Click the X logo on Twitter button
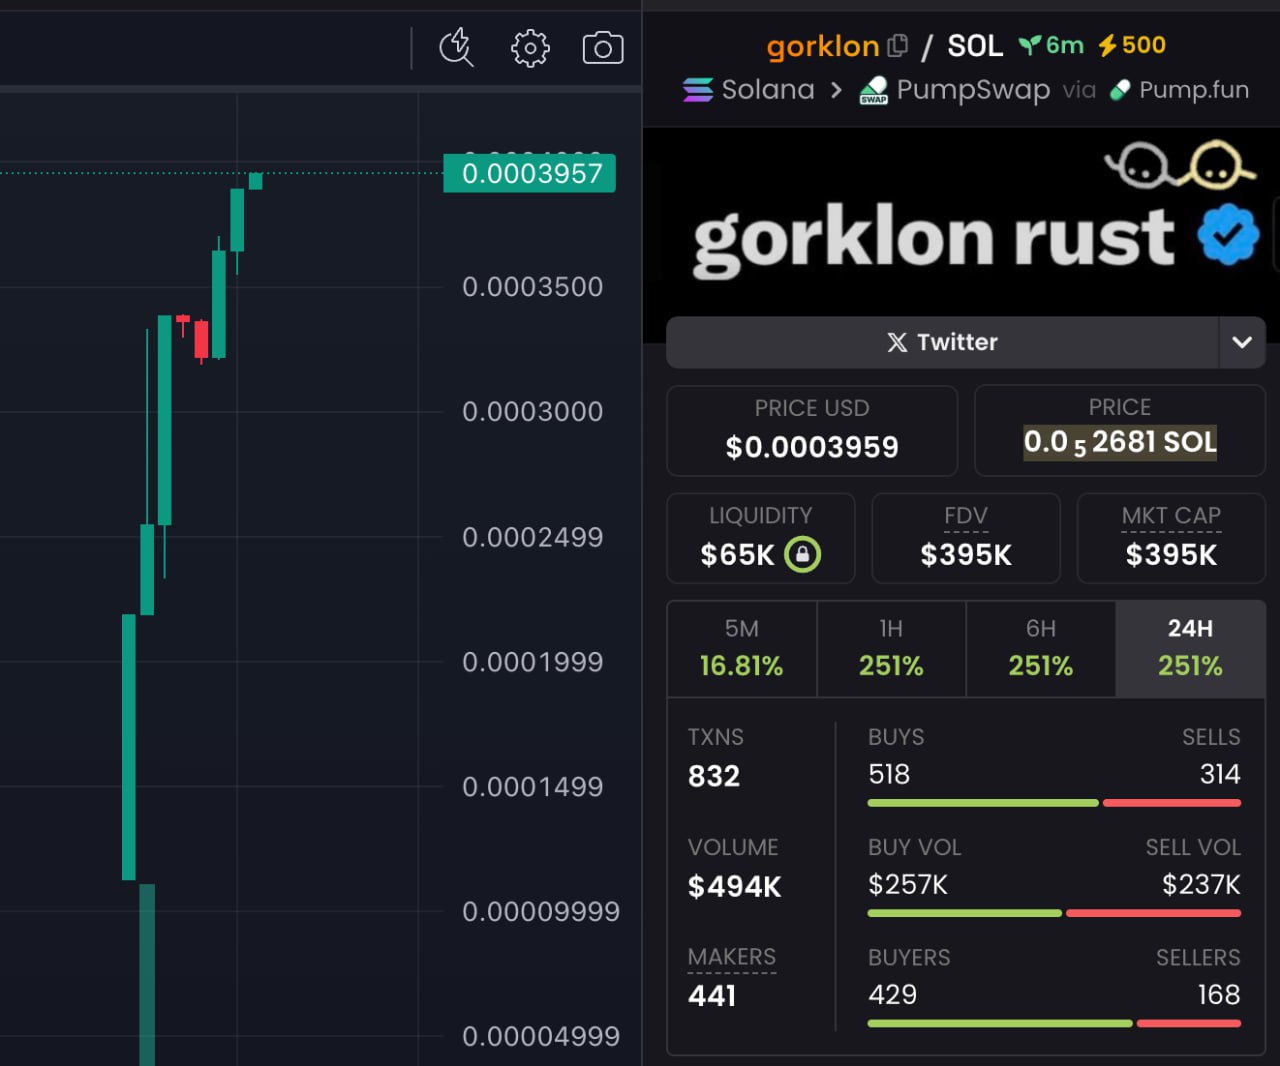The image size is (1280, 1066). (897, 342)
